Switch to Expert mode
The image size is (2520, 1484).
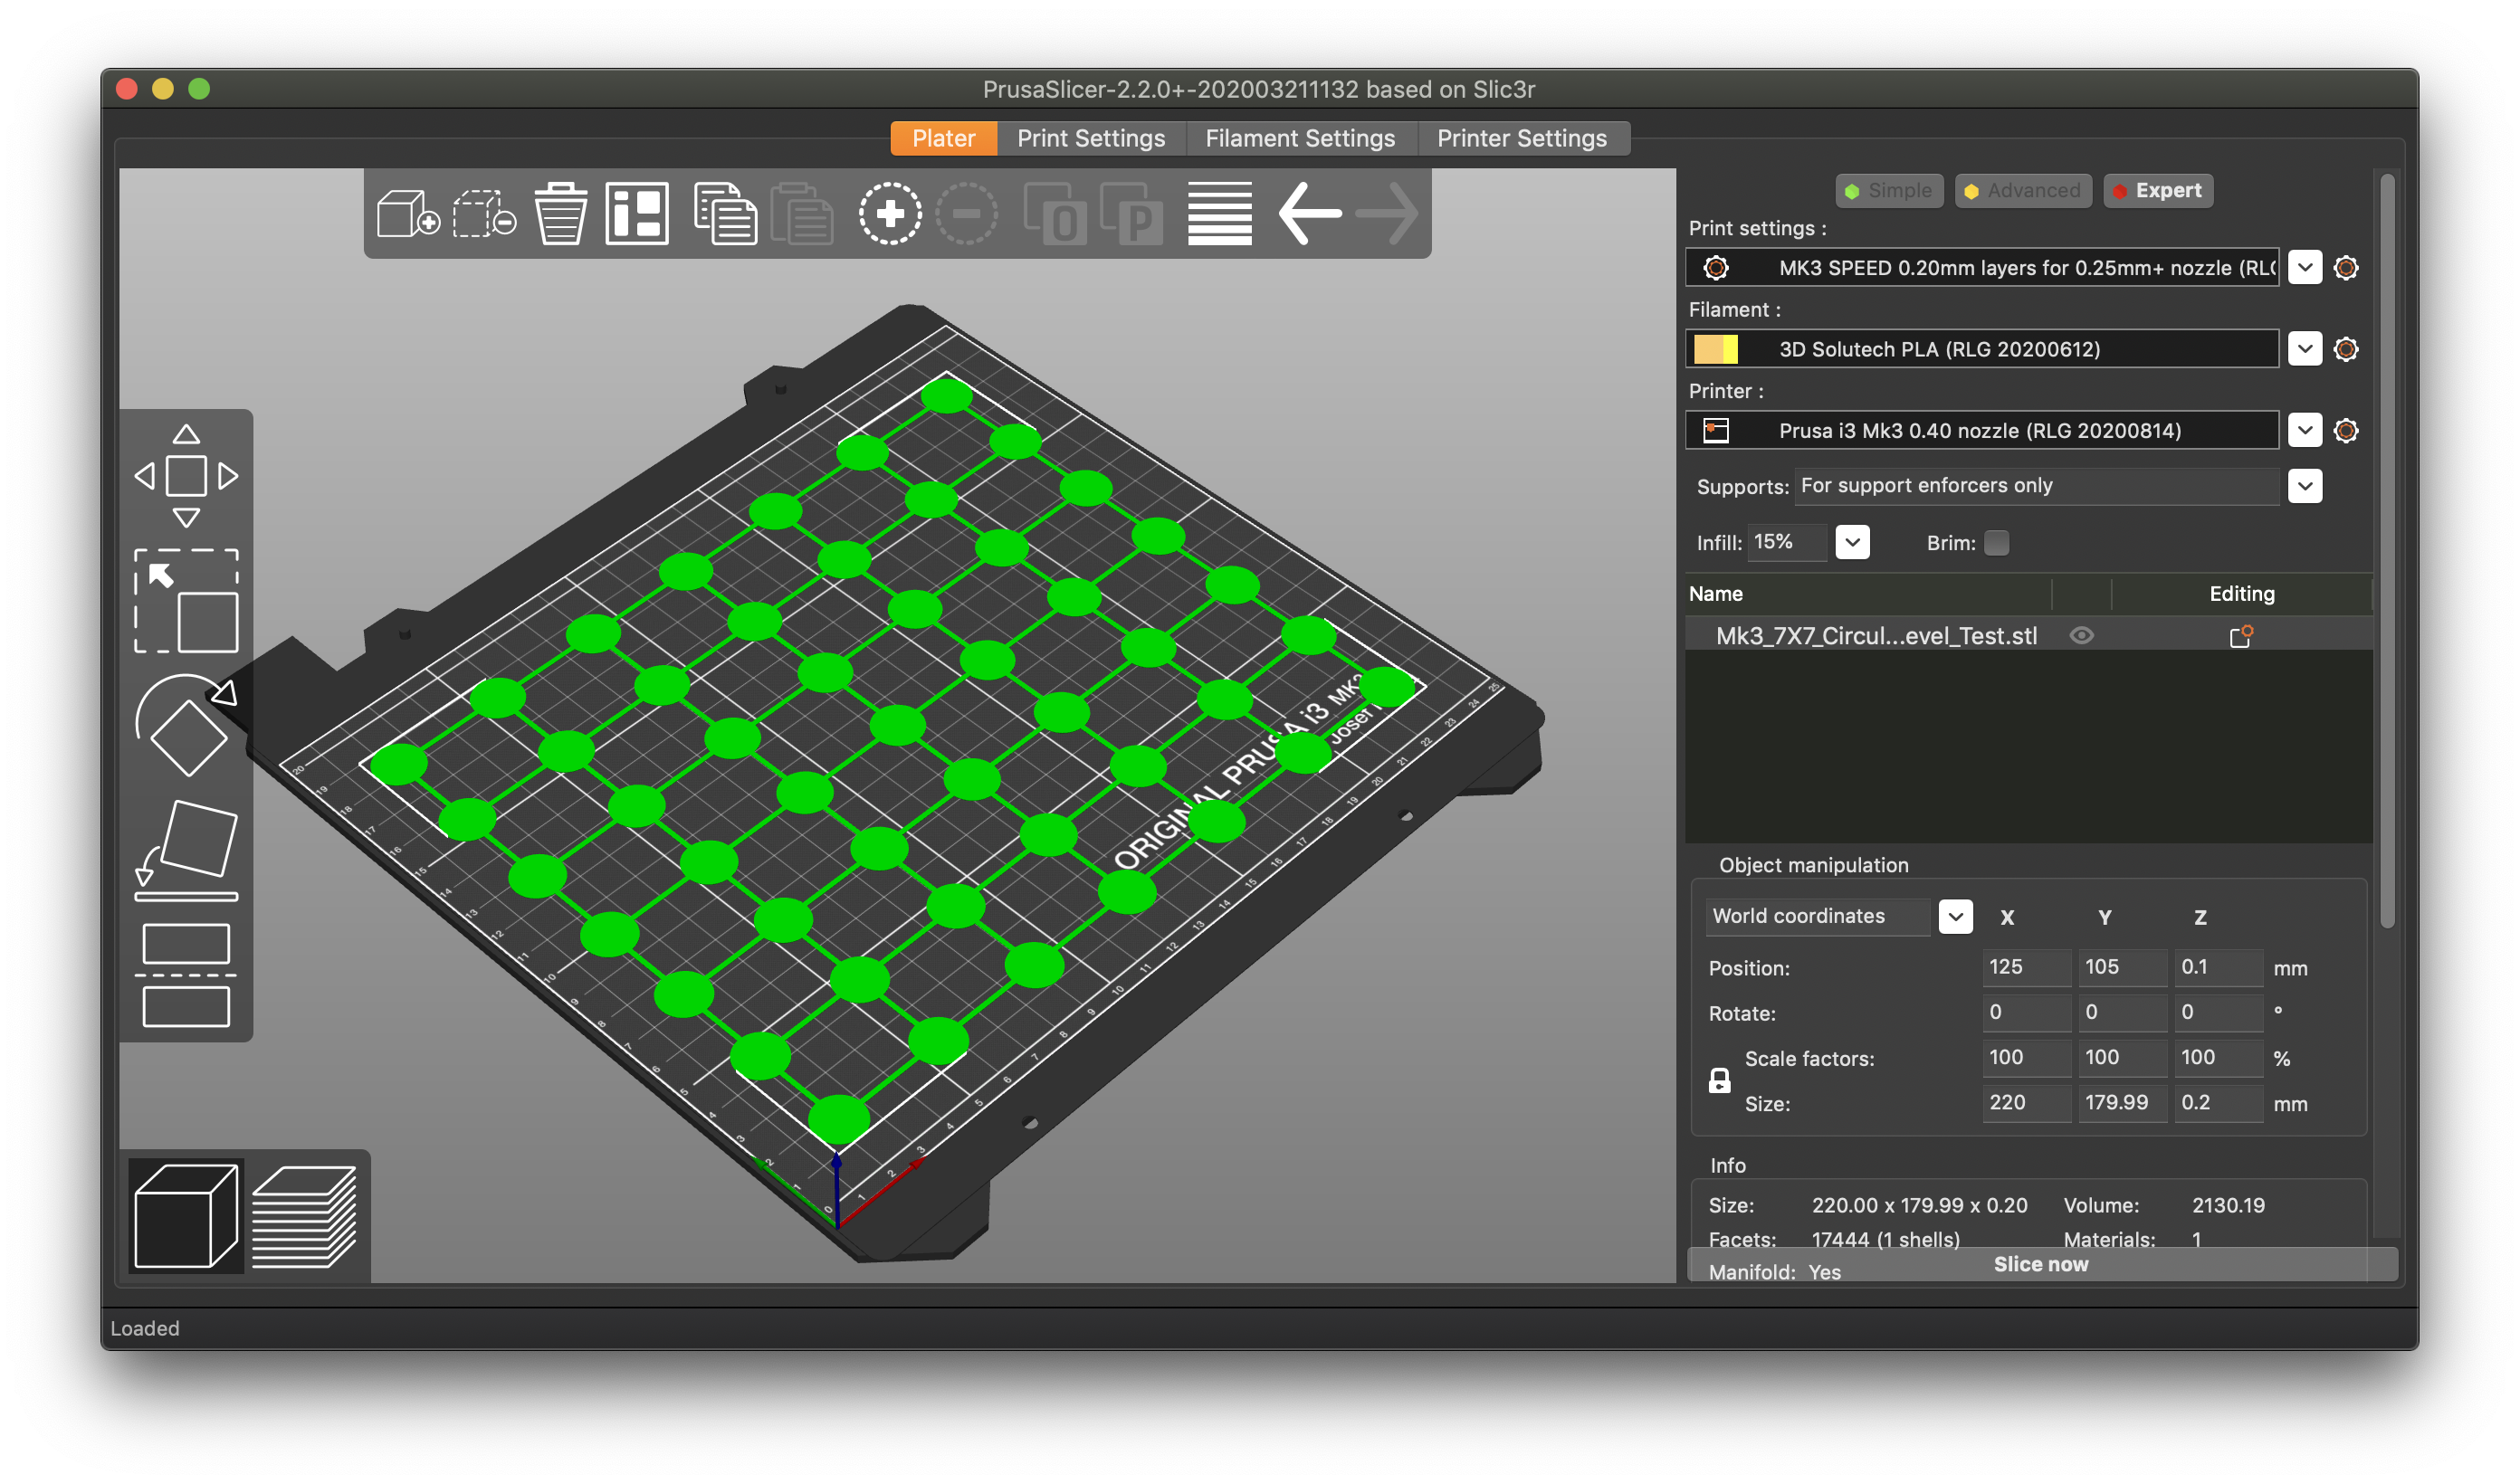click(x=2158, y=190)
